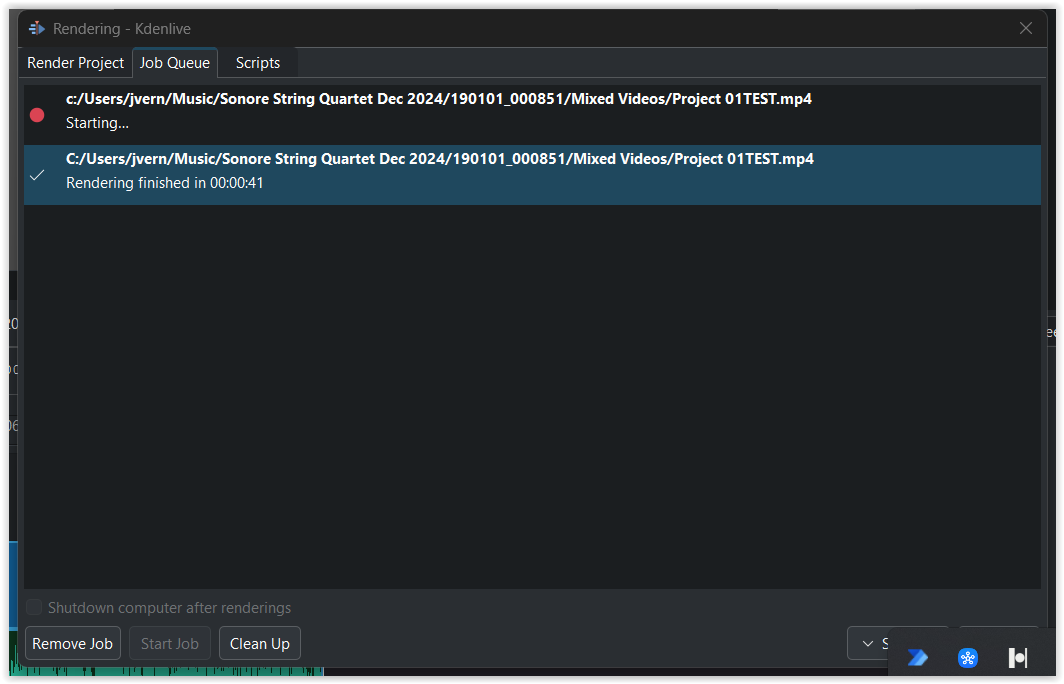Click the Clean Up button
This screenshot has width=1064, height=684.
[260, 643]
